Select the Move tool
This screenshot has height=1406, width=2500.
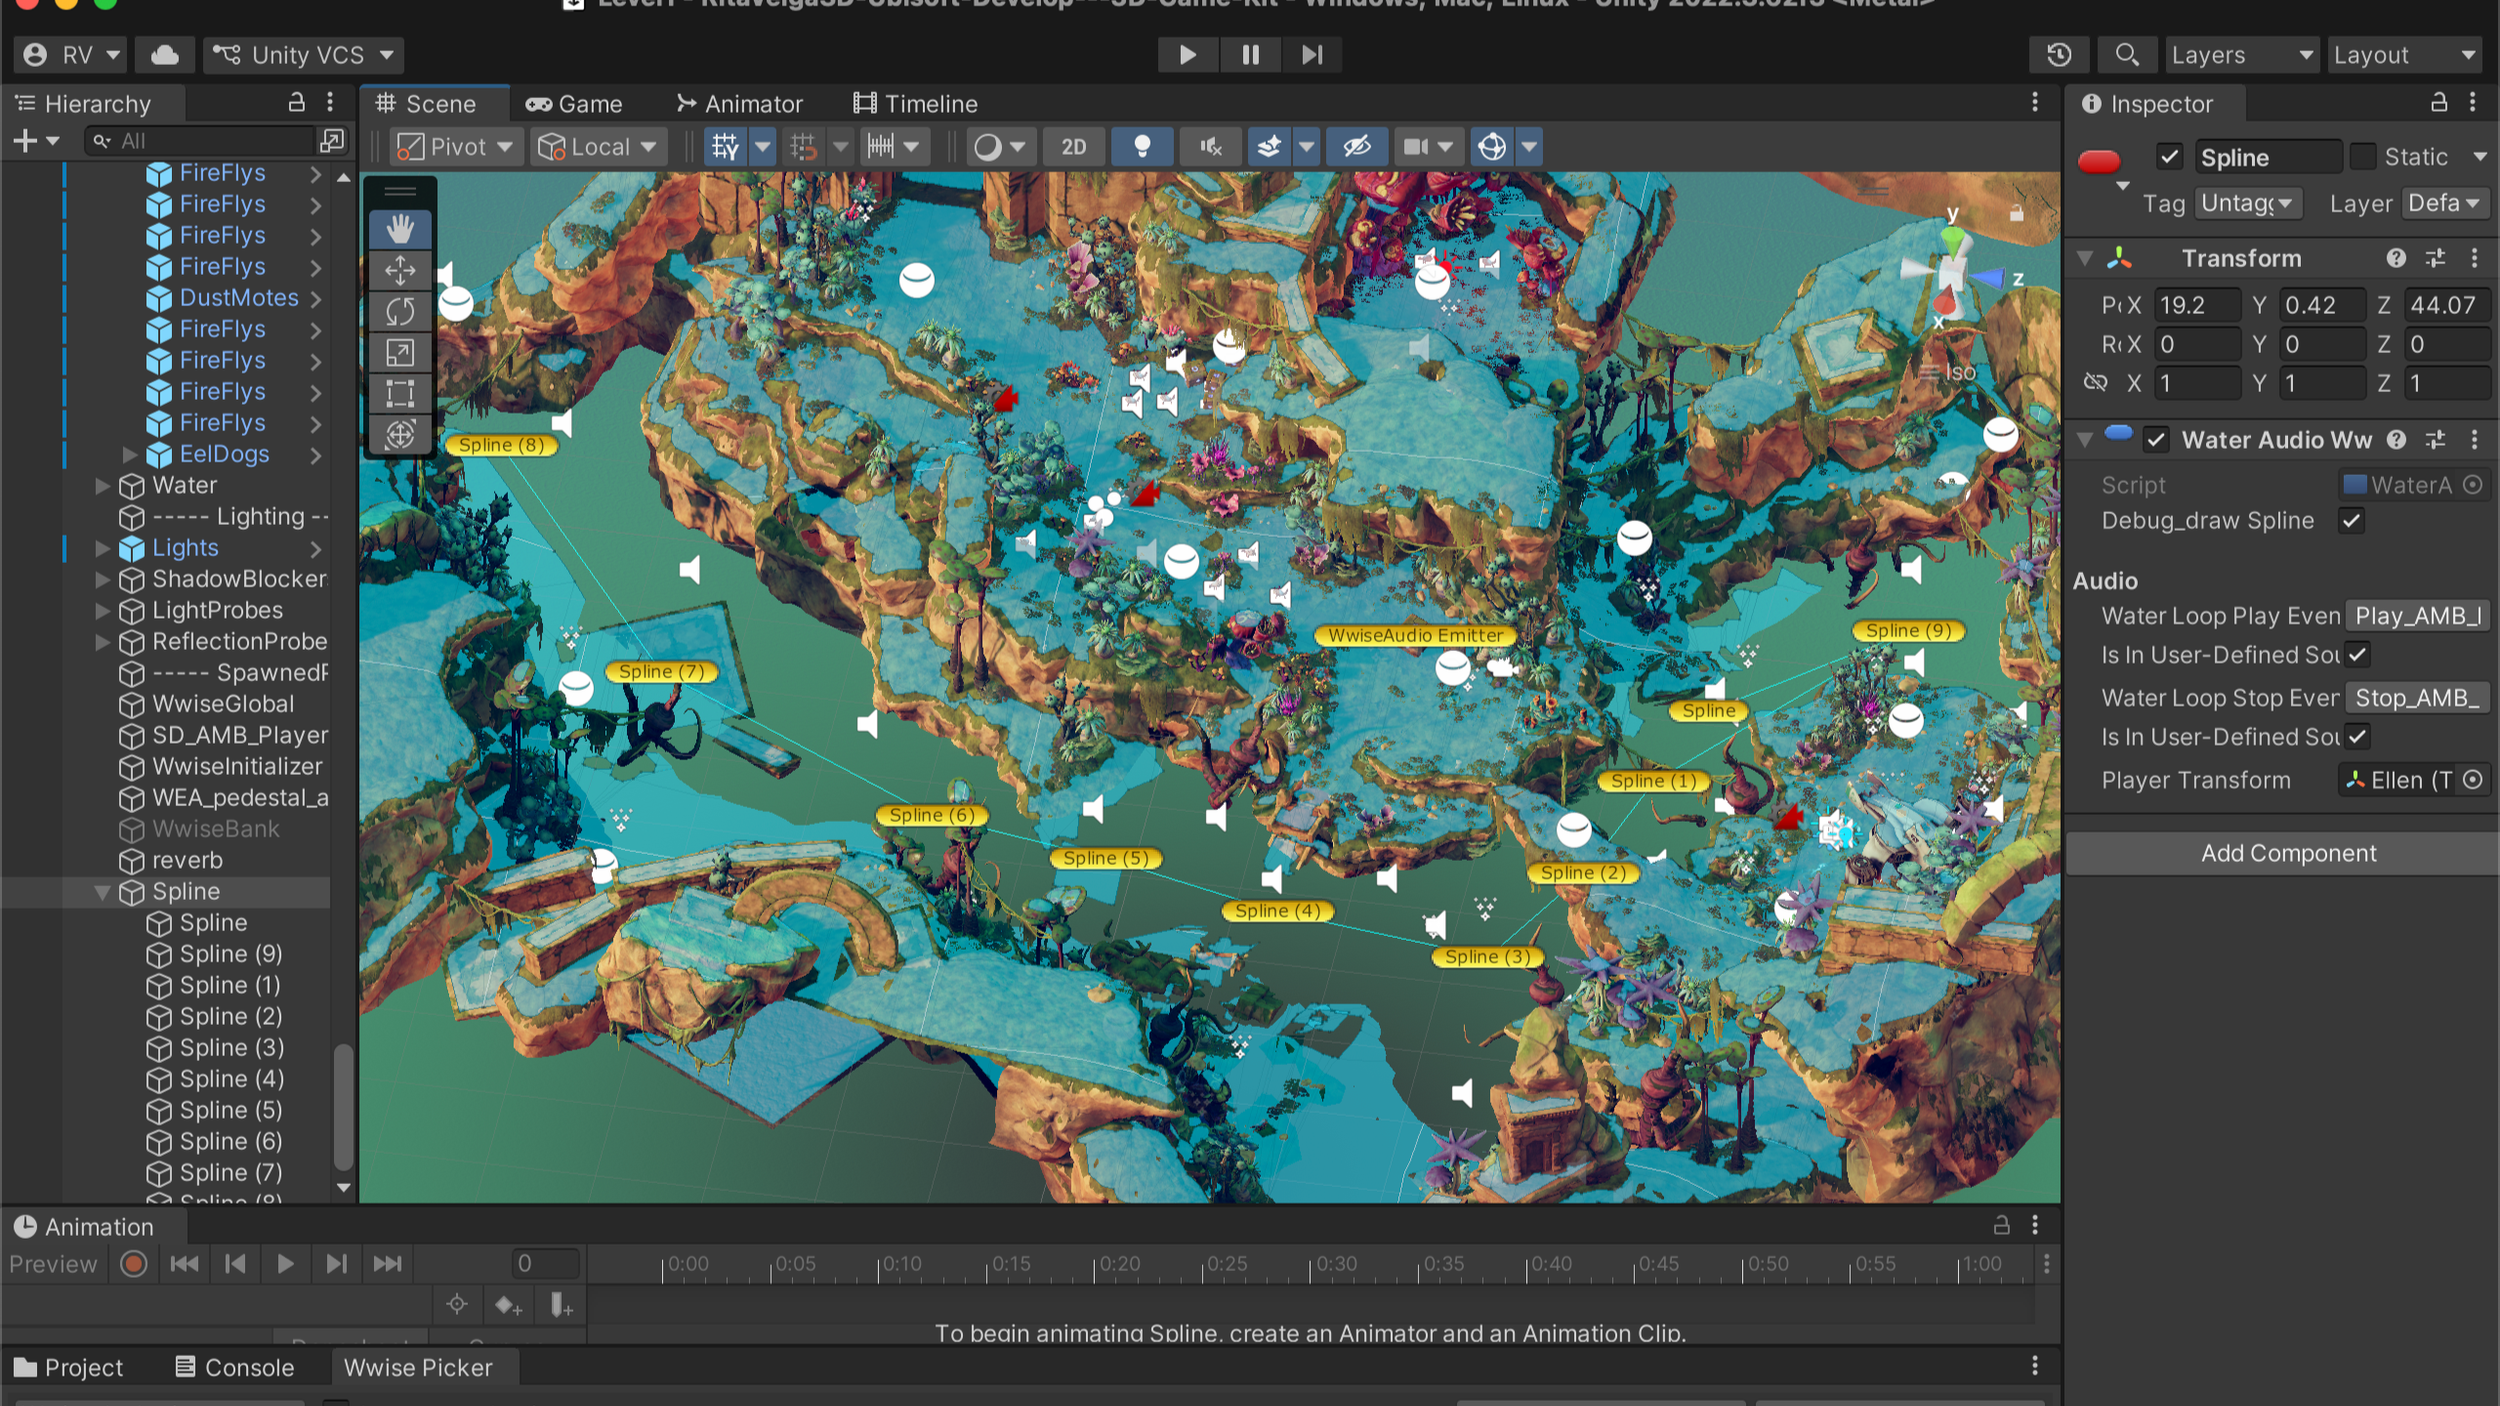[x=400, y=270]
